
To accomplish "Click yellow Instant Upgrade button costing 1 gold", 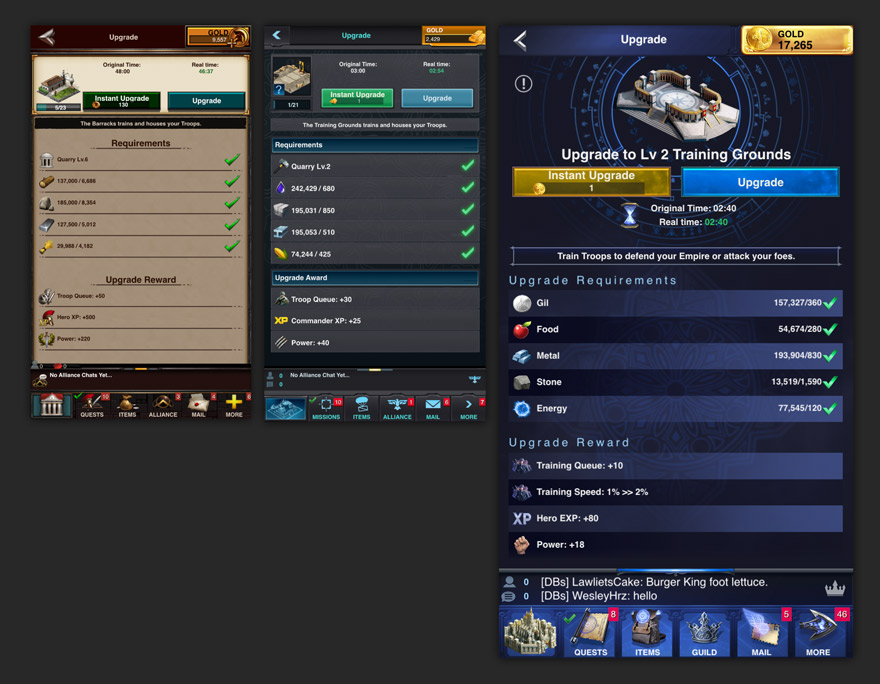I will click(x=591, y=182).
